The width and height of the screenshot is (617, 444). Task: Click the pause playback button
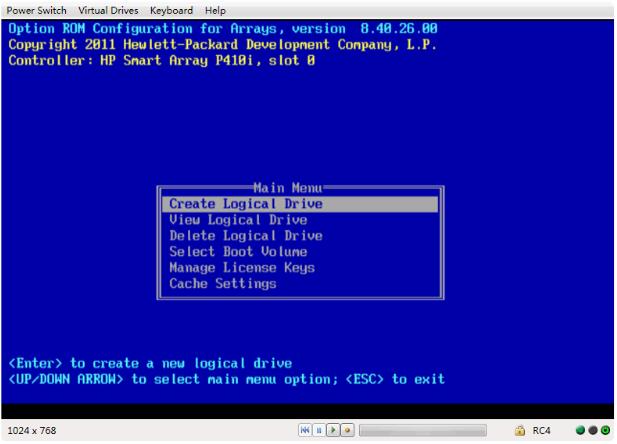tap(319, 430)
